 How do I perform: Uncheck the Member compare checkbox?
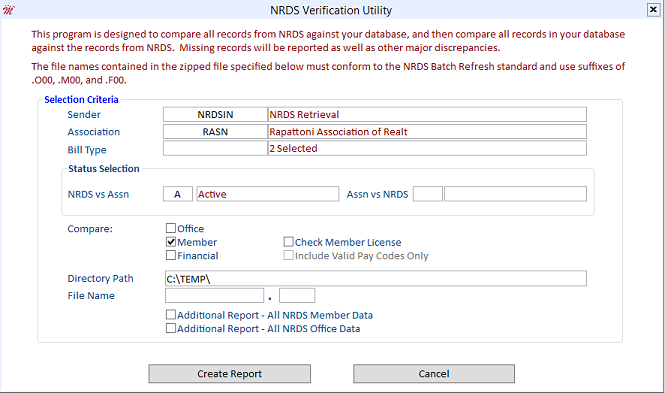pos(170,242)
